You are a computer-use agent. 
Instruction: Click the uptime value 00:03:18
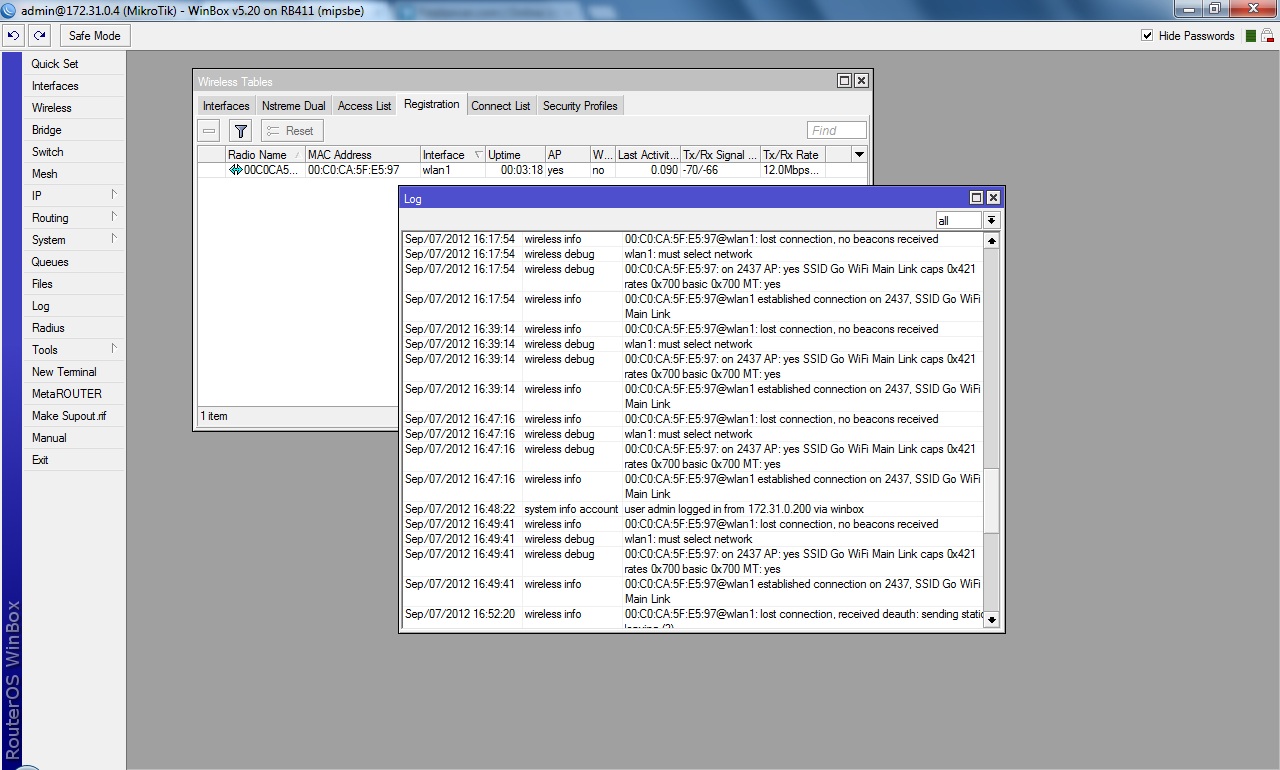pos(522,170)
